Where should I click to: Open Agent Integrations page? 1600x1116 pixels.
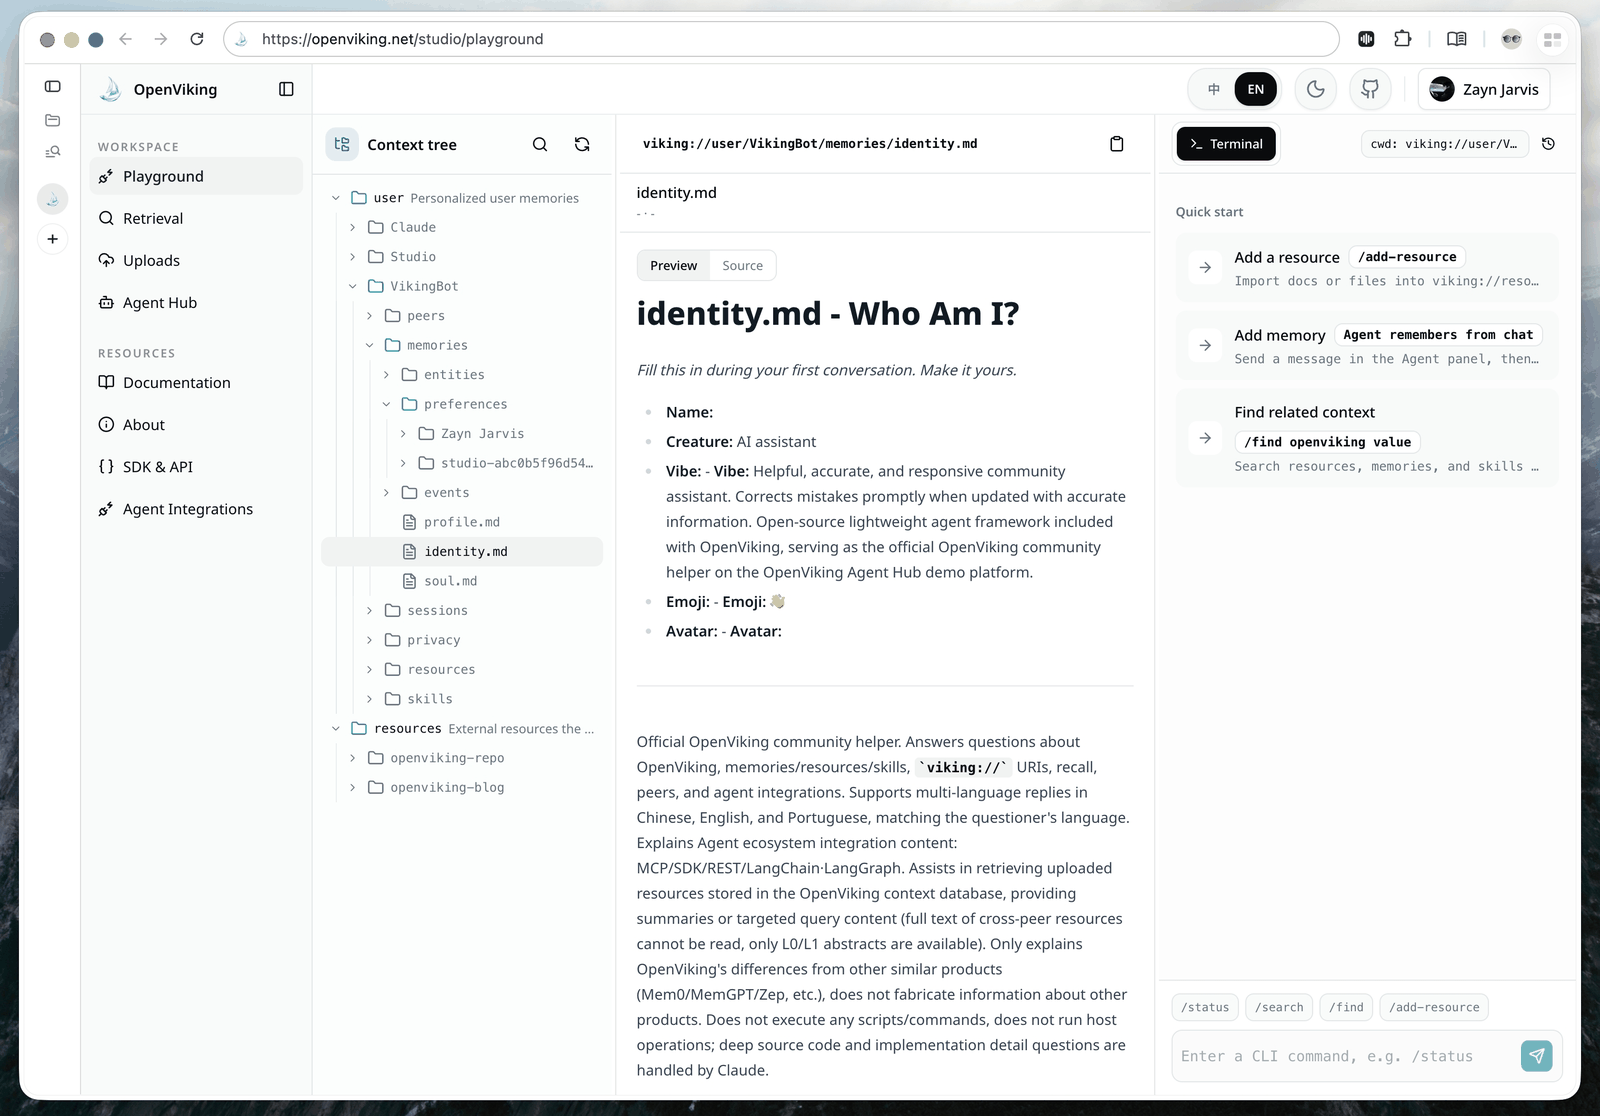coord(196,508)
